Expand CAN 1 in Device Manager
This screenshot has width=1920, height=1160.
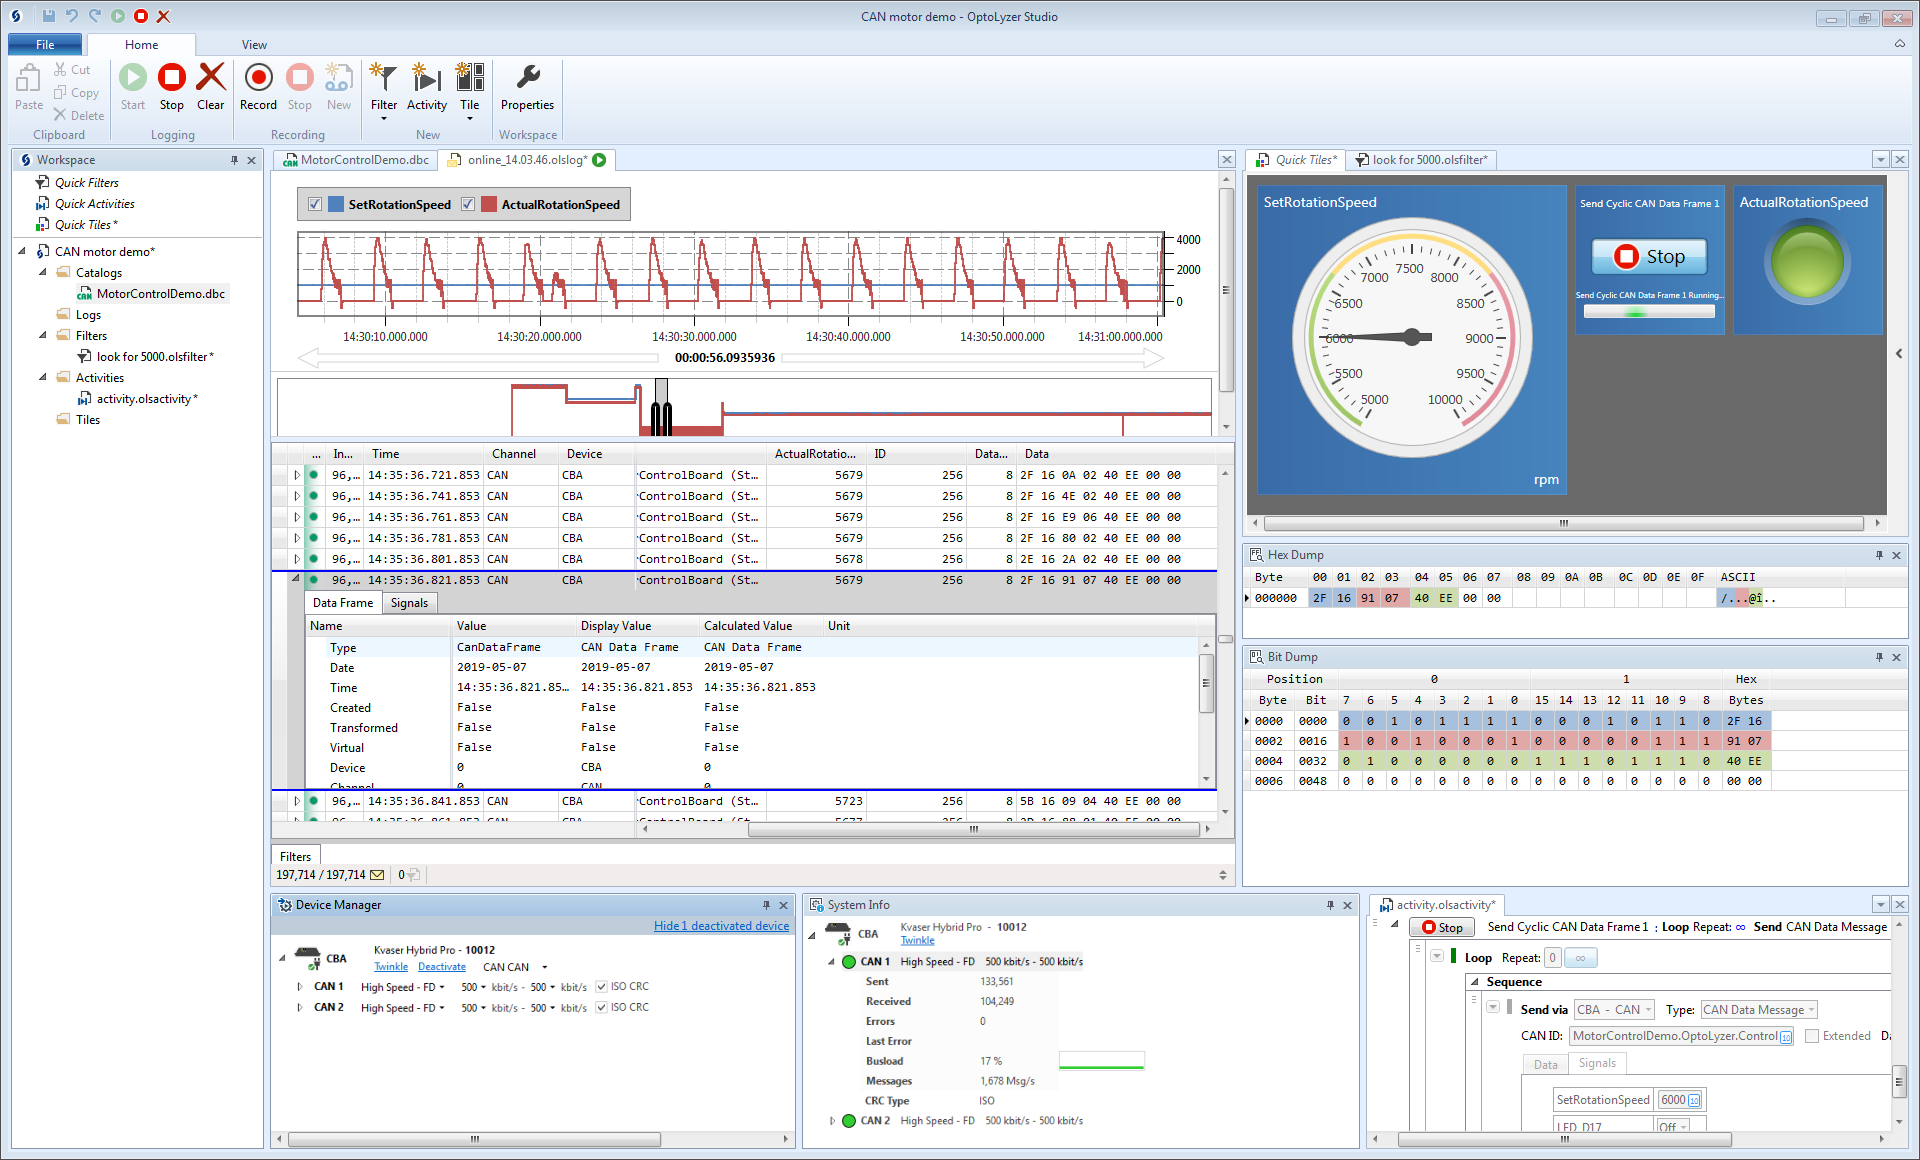click(x=299, y=987)
